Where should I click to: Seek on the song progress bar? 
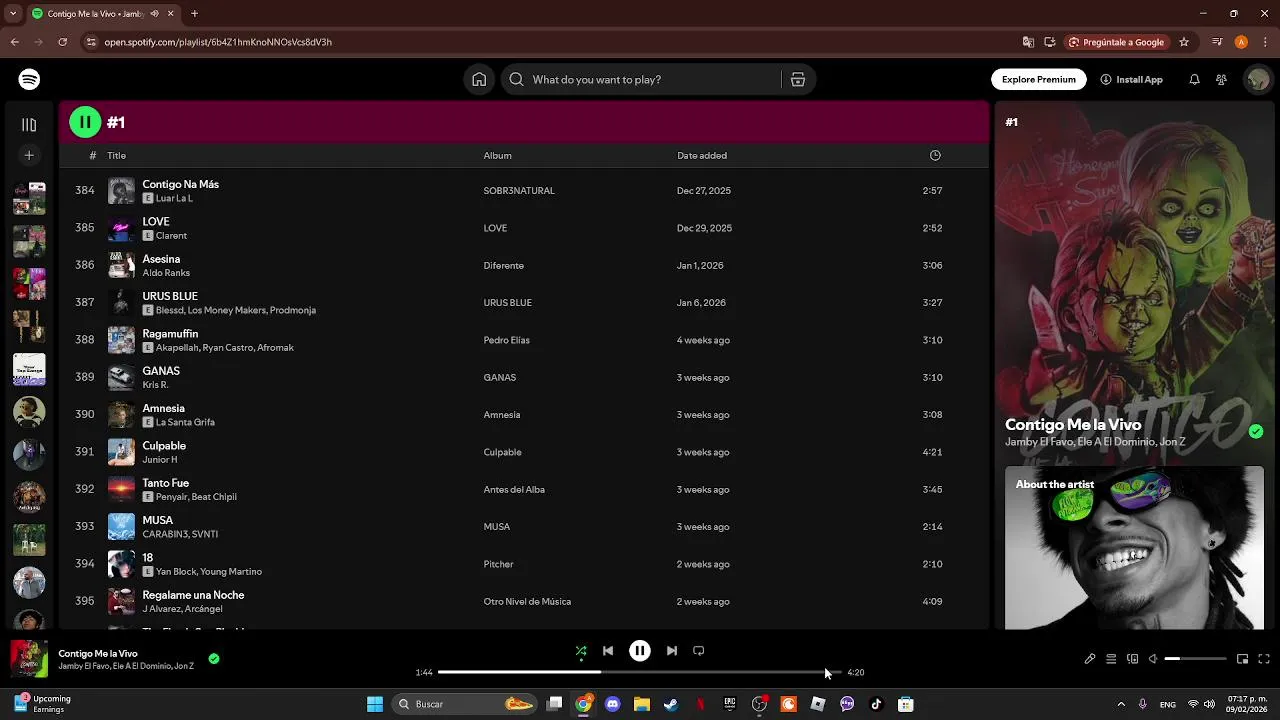tap(640, 672)
